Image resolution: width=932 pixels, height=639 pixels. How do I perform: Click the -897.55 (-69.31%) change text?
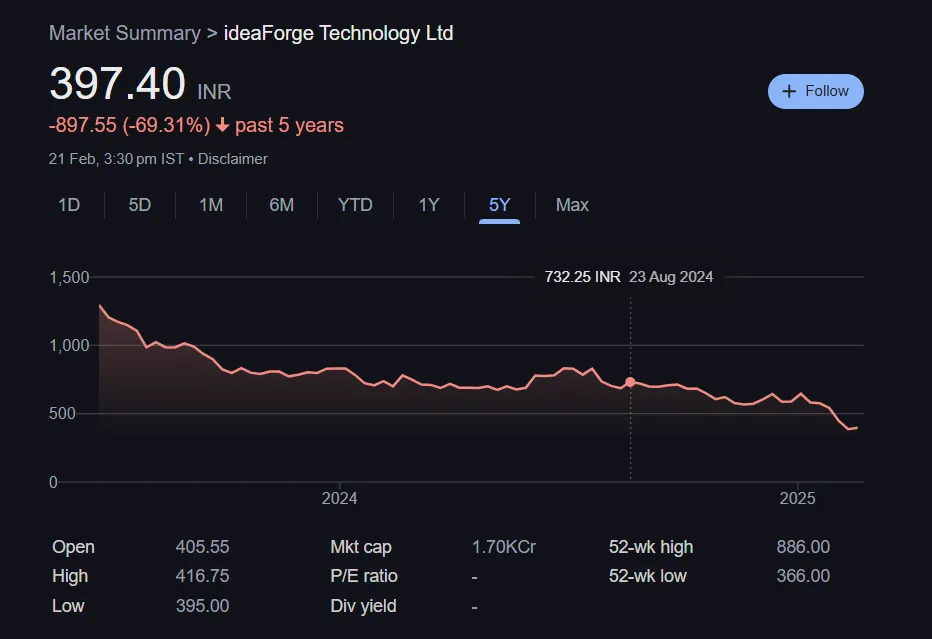tap(130, 125)
